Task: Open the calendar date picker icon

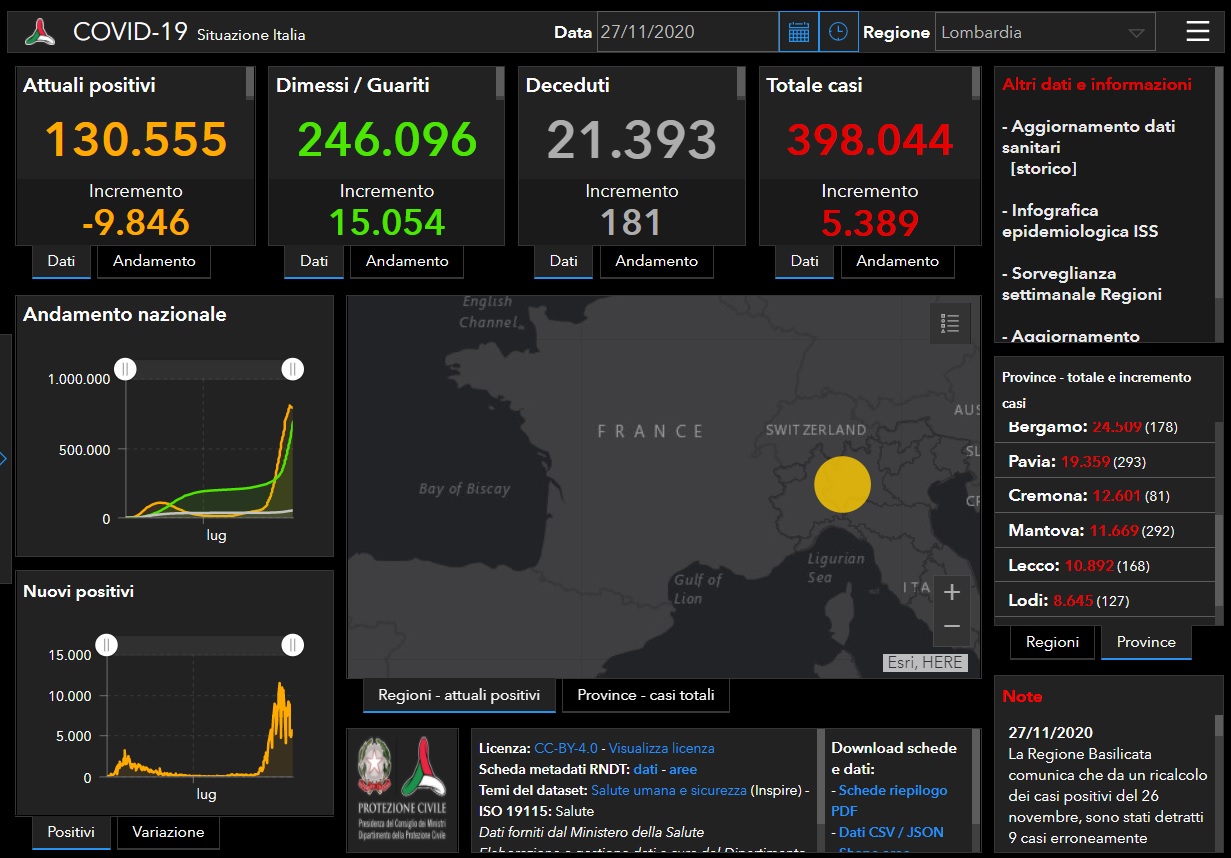Action: 798,32
